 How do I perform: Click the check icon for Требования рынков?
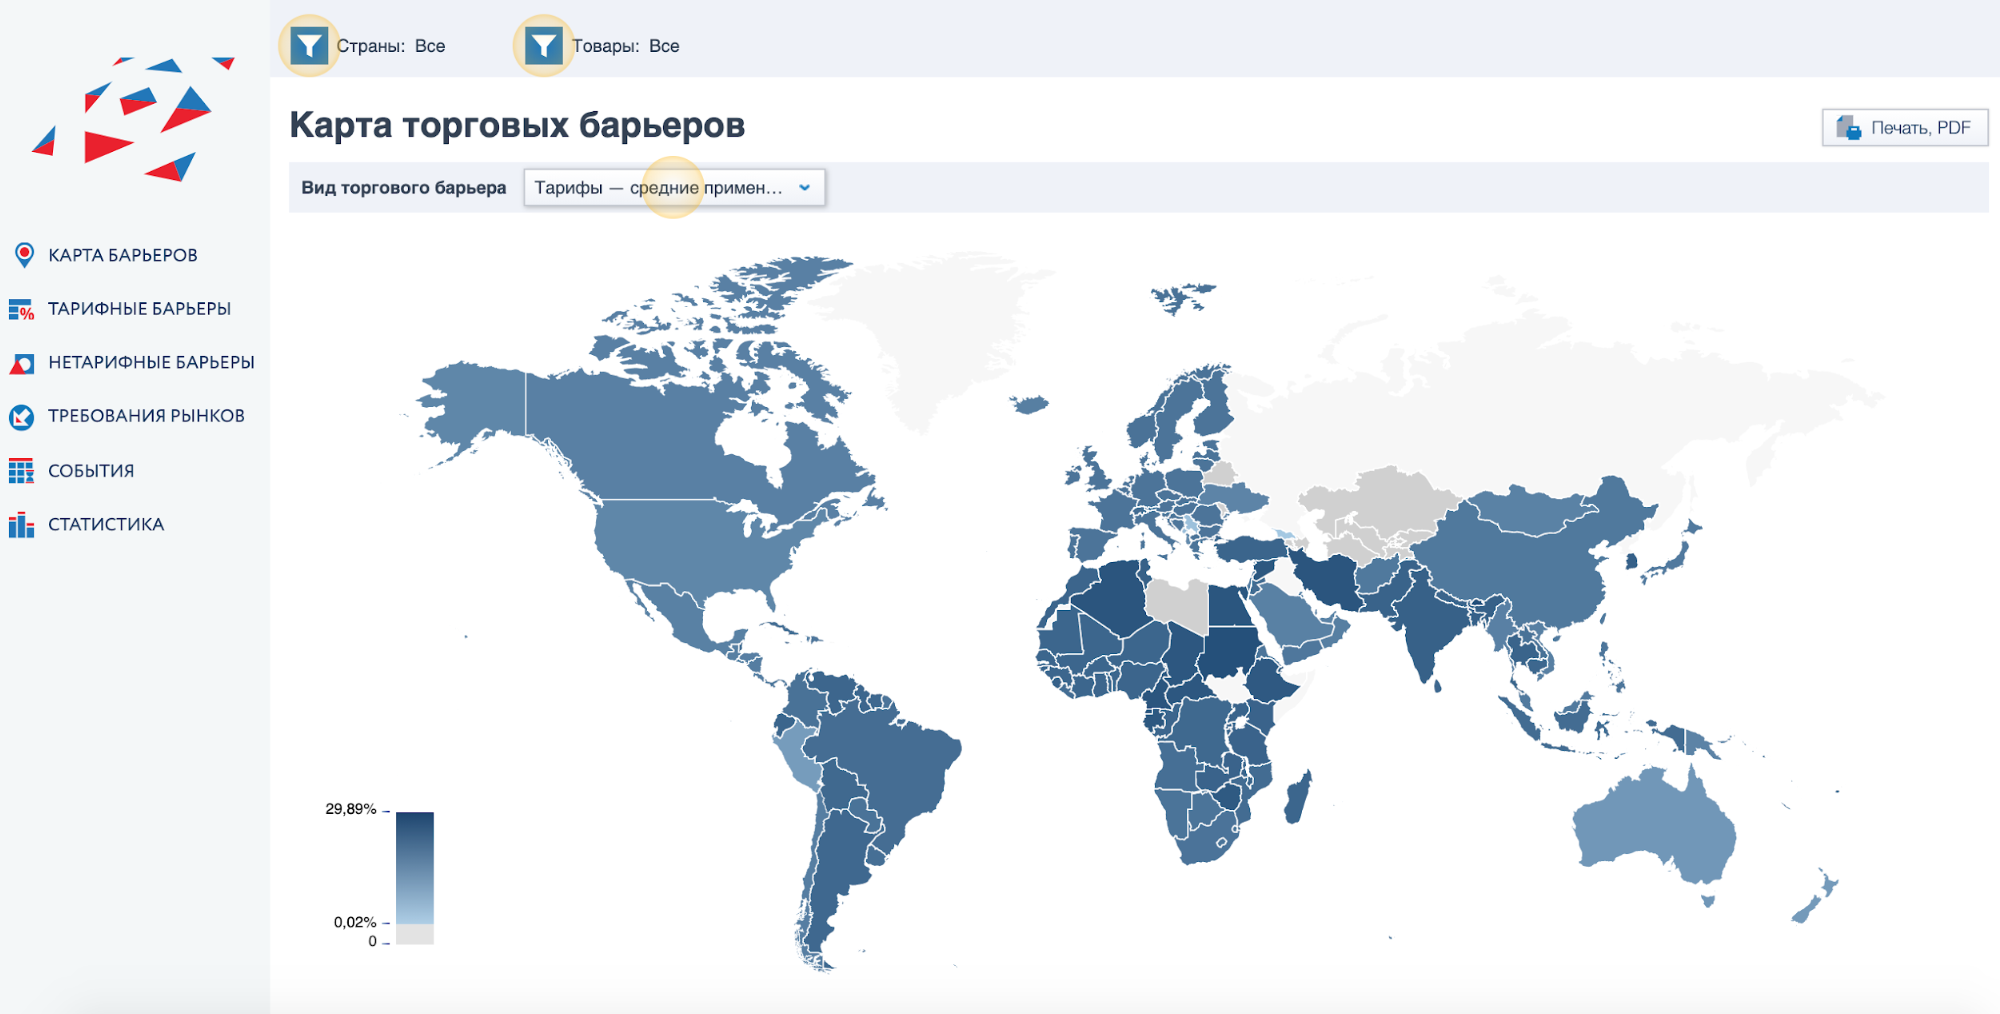22,416
